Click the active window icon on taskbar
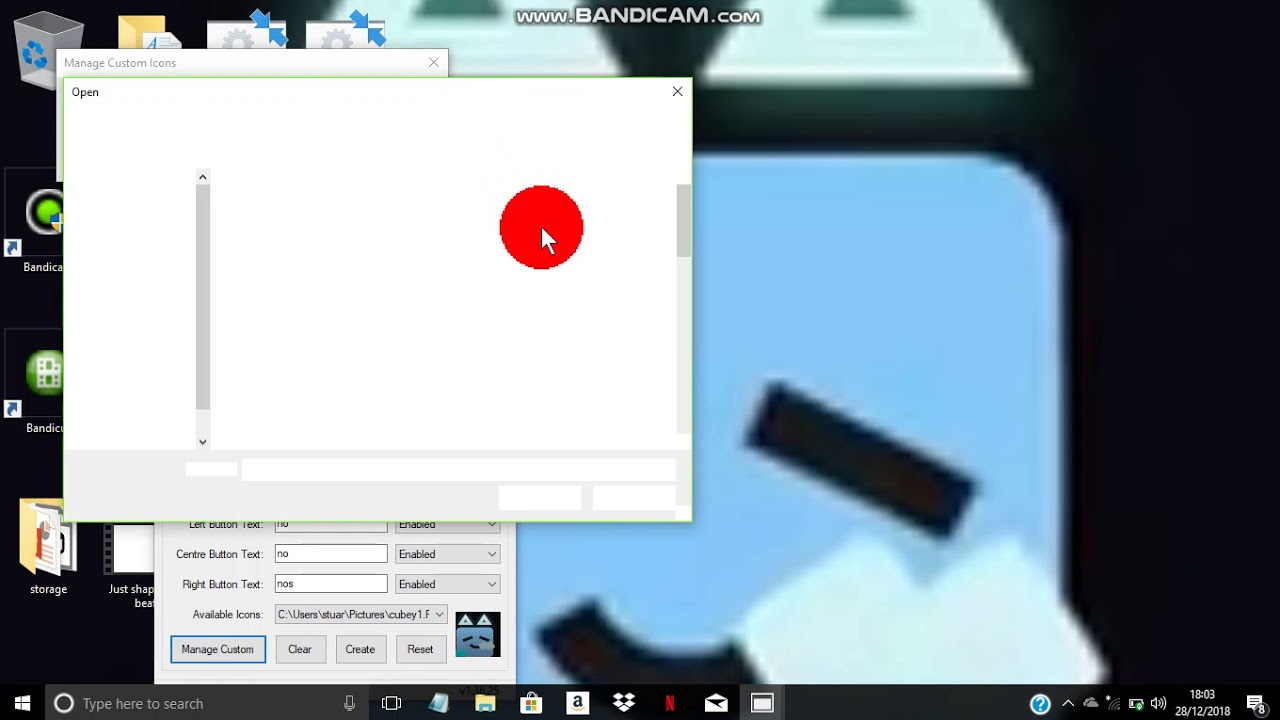The image size is (1280, 720). pyautogui.click(x=762, y=703)
